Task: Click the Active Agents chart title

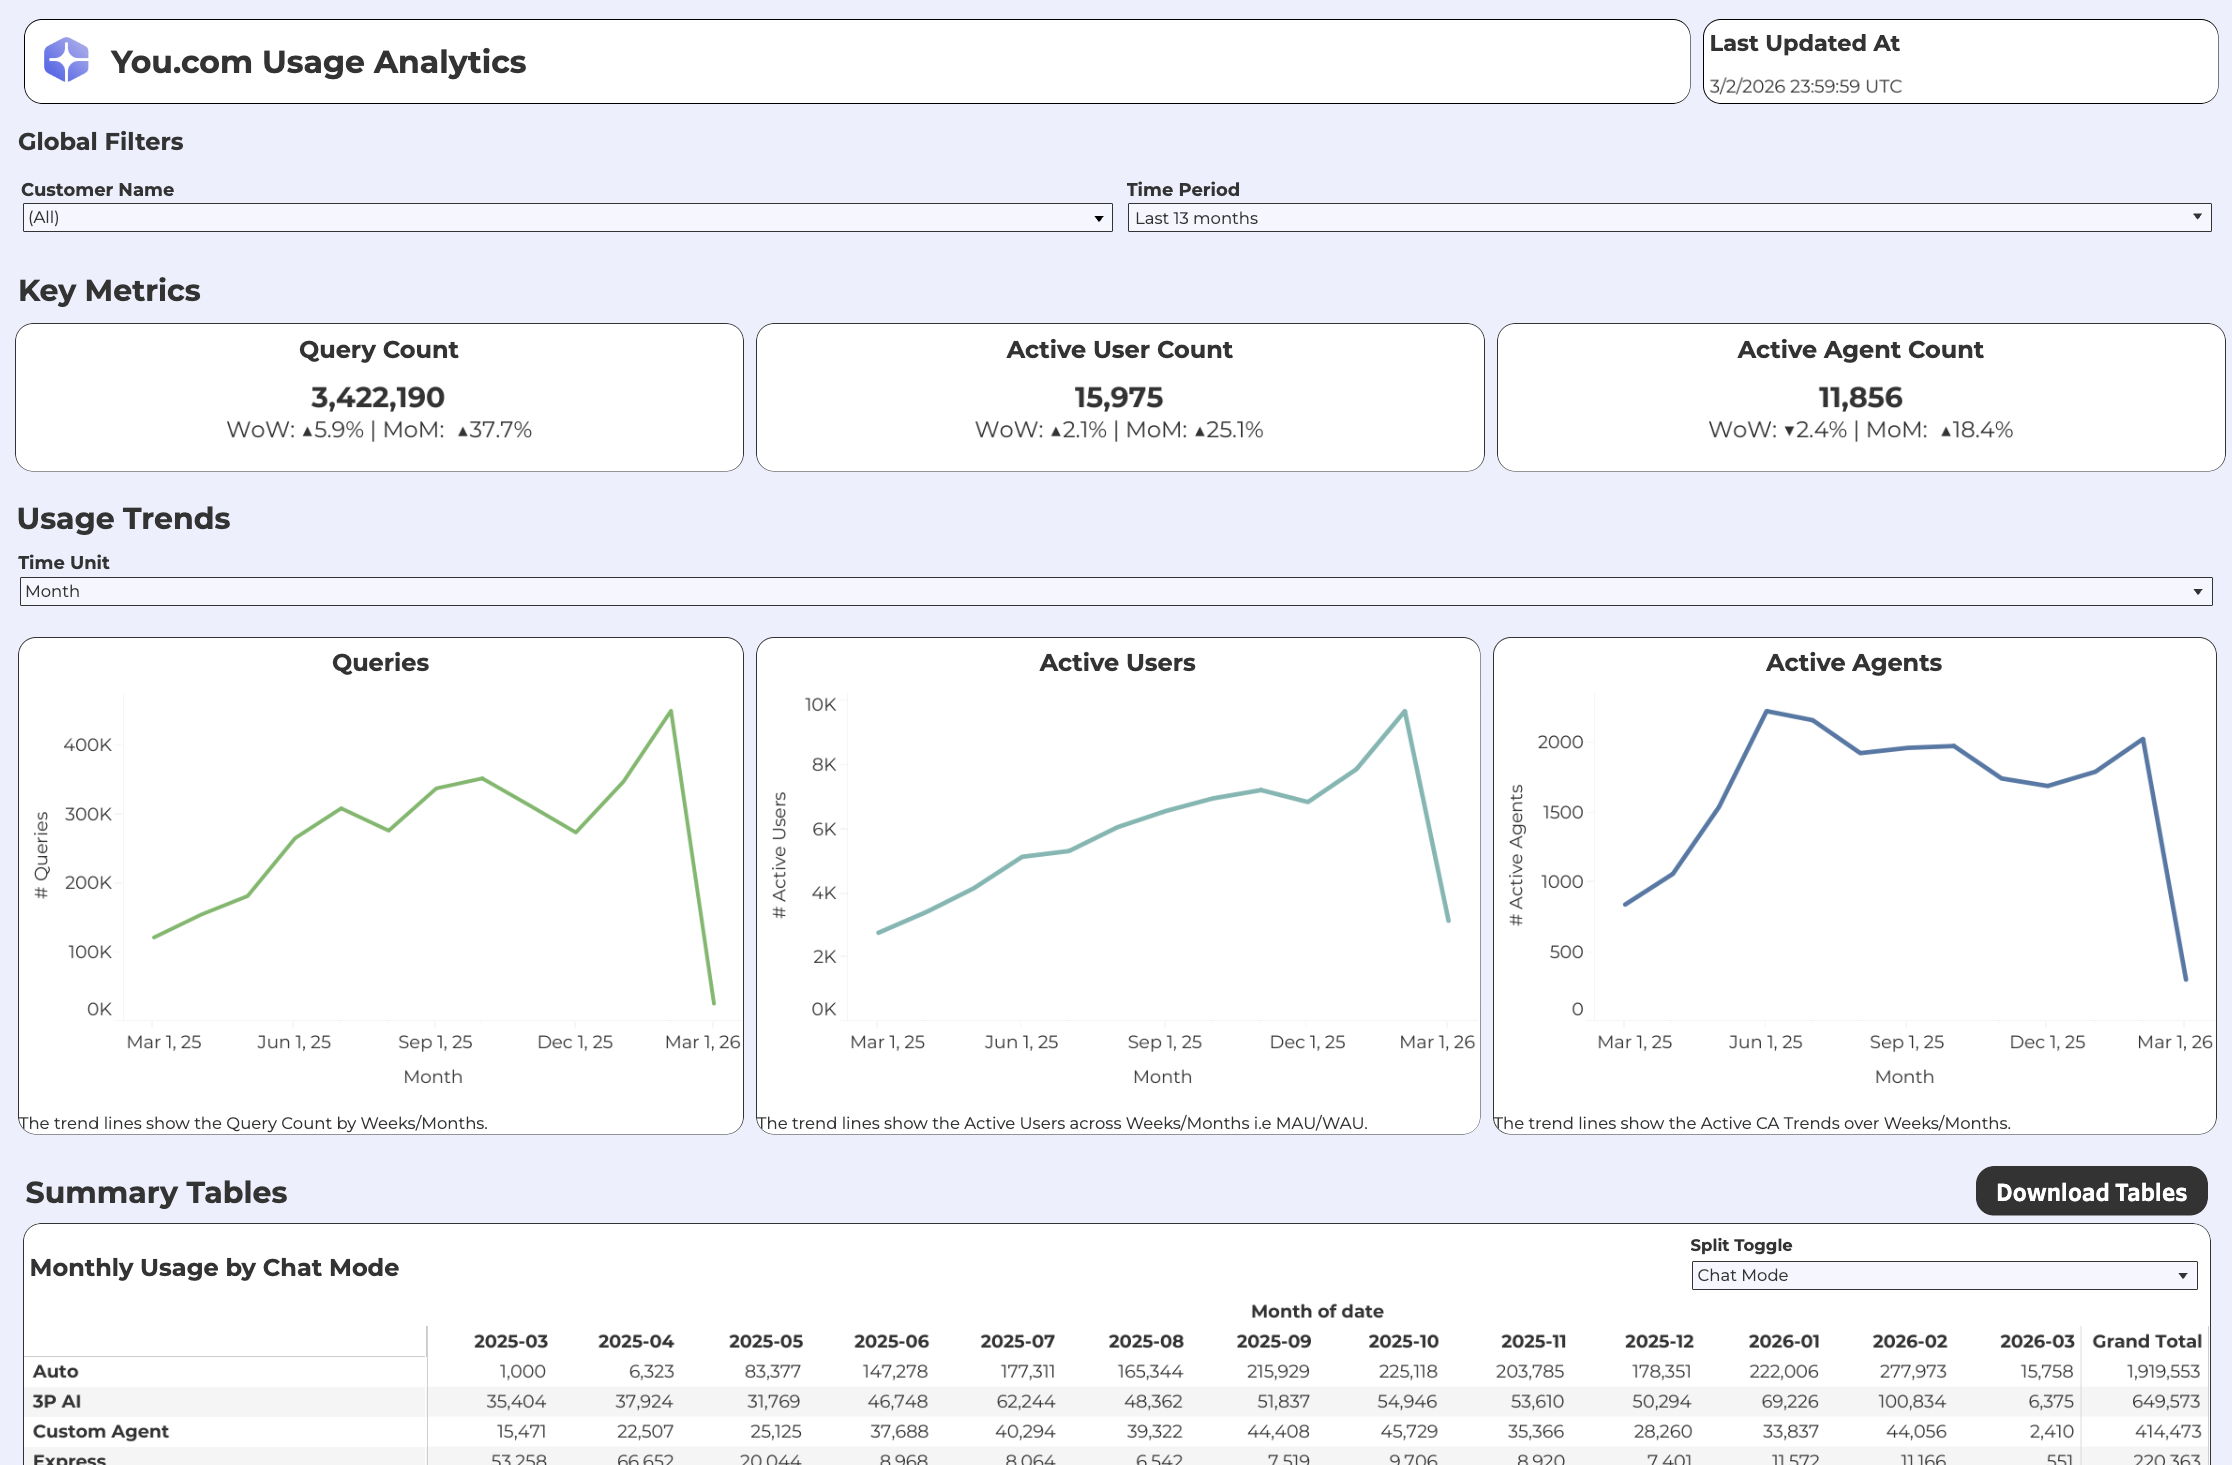Action: [1853, 662]
